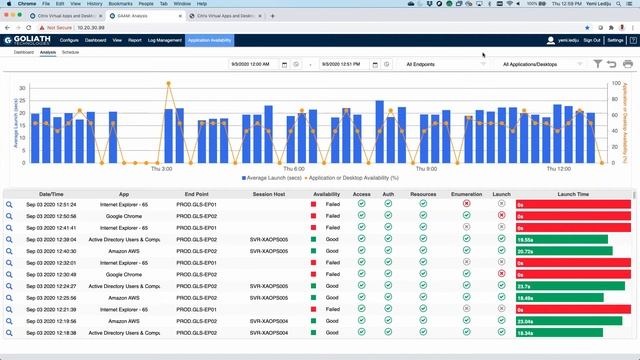This screenshot has width=640, height=360.
Task: Inspect the 12:40:30 Amazon AWS entry
Action: pyautogui.click(x=9, y=251)
